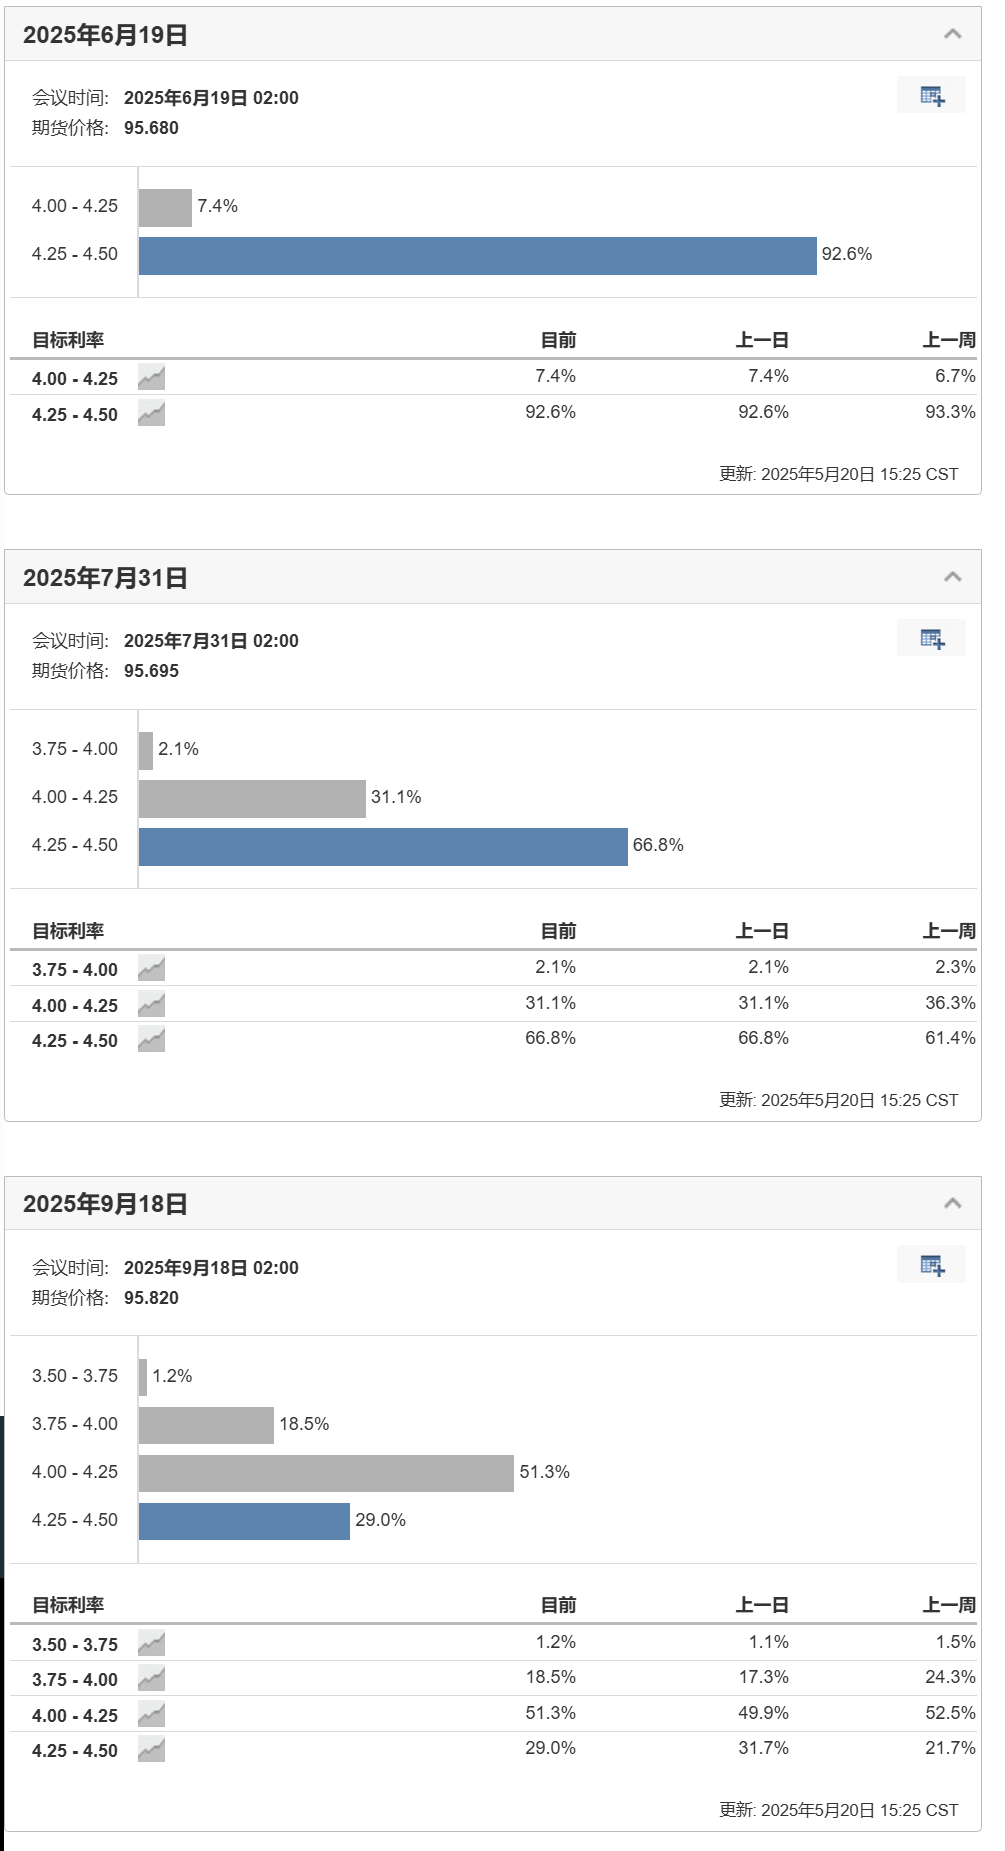Click the 66.8% blue bar in July chart
Viewport: 1005px width, 1851px height.
click(x=383, y=846)
